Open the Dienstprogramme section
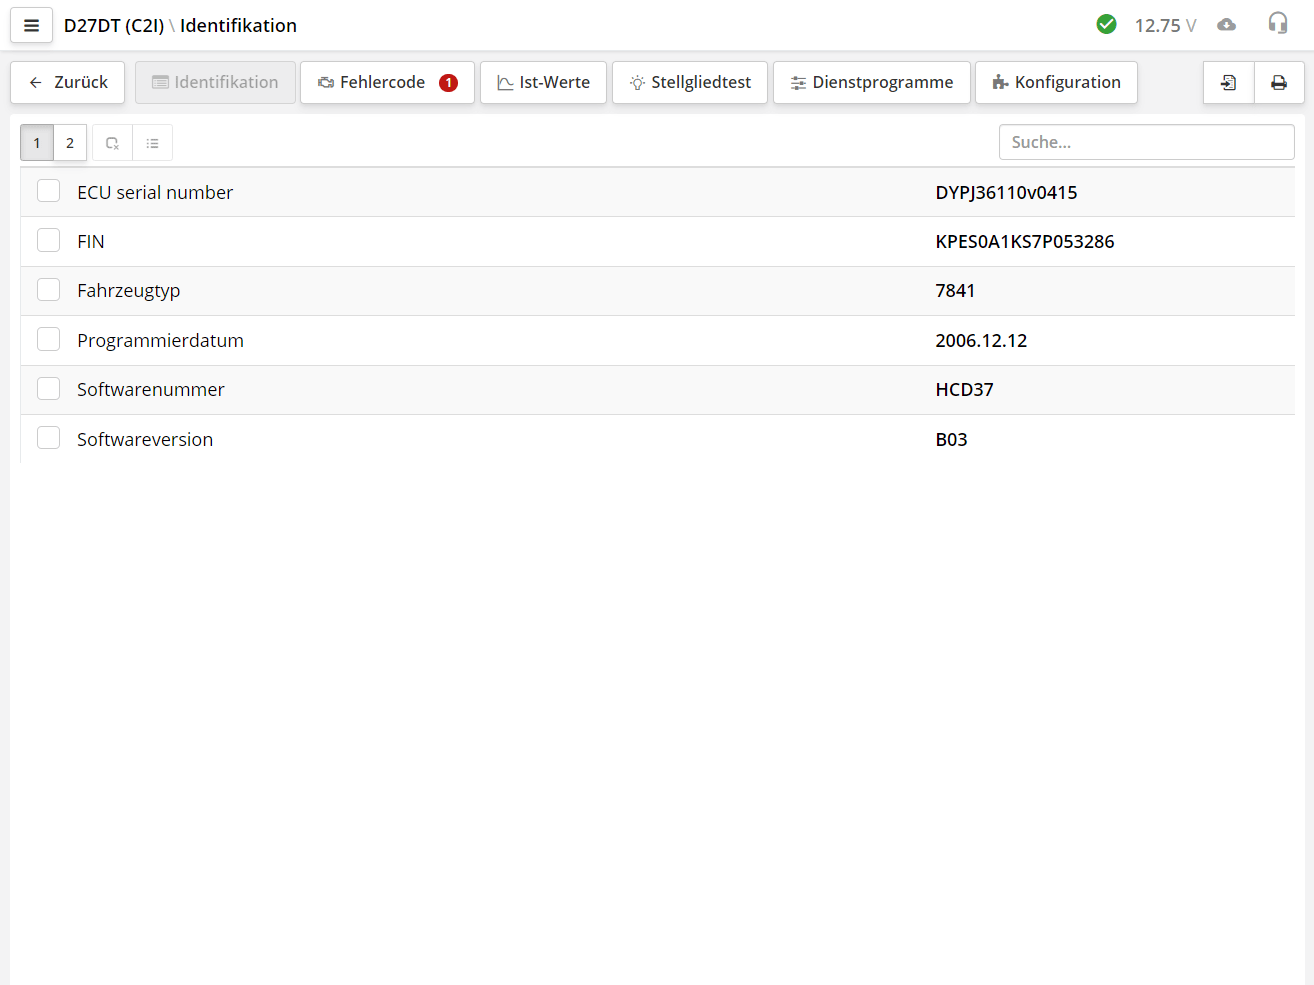Screen dimensions: 1314x985 click(871, 82)
